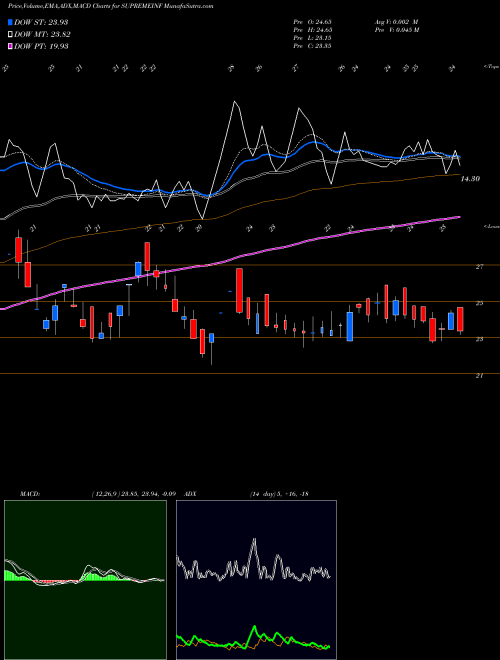This screenshot has width=500, height=660.
Task: Click the 'Pre C: 23.35' value
Action: pyautogui.click(x=312, y=45)
